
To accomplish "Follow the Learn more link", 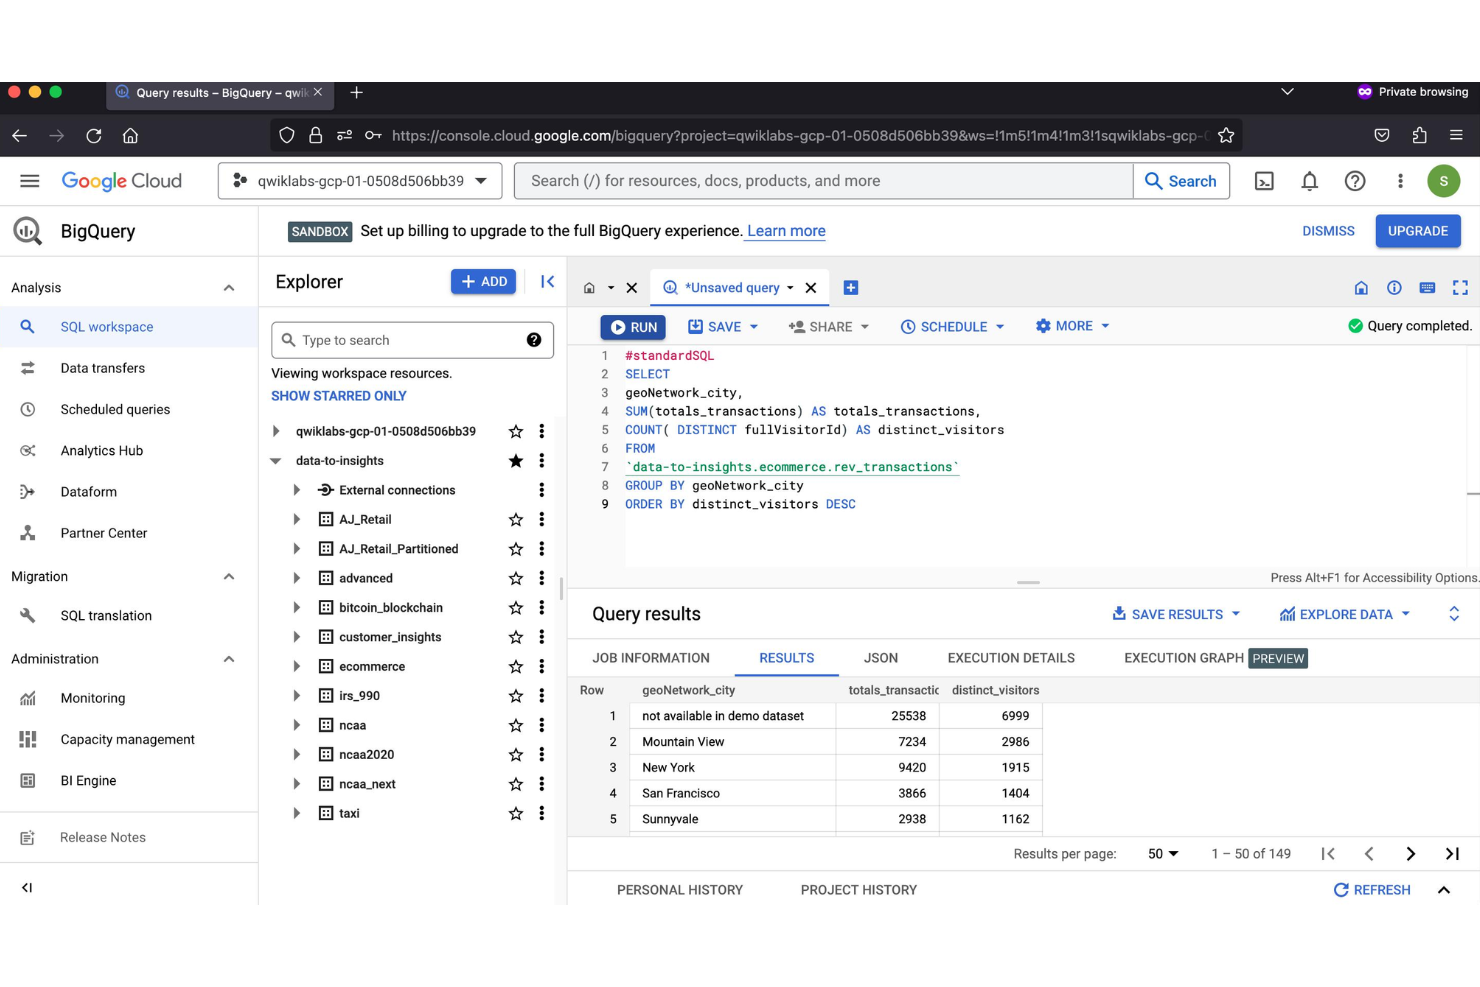I will 786,231.
